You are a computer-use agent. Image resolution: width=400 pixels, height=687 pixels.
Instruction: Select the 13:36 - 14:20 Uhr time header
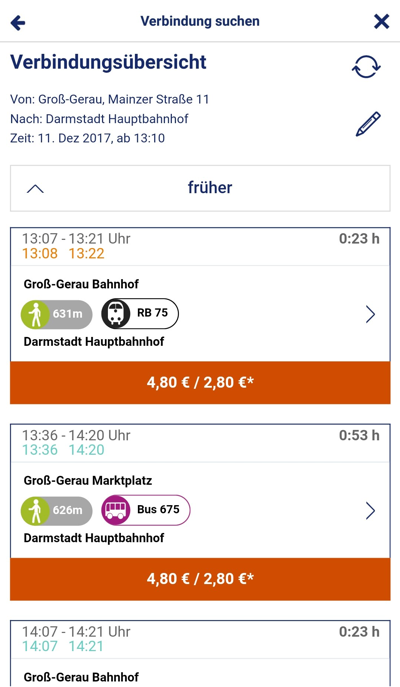click(x=77, y=436)
